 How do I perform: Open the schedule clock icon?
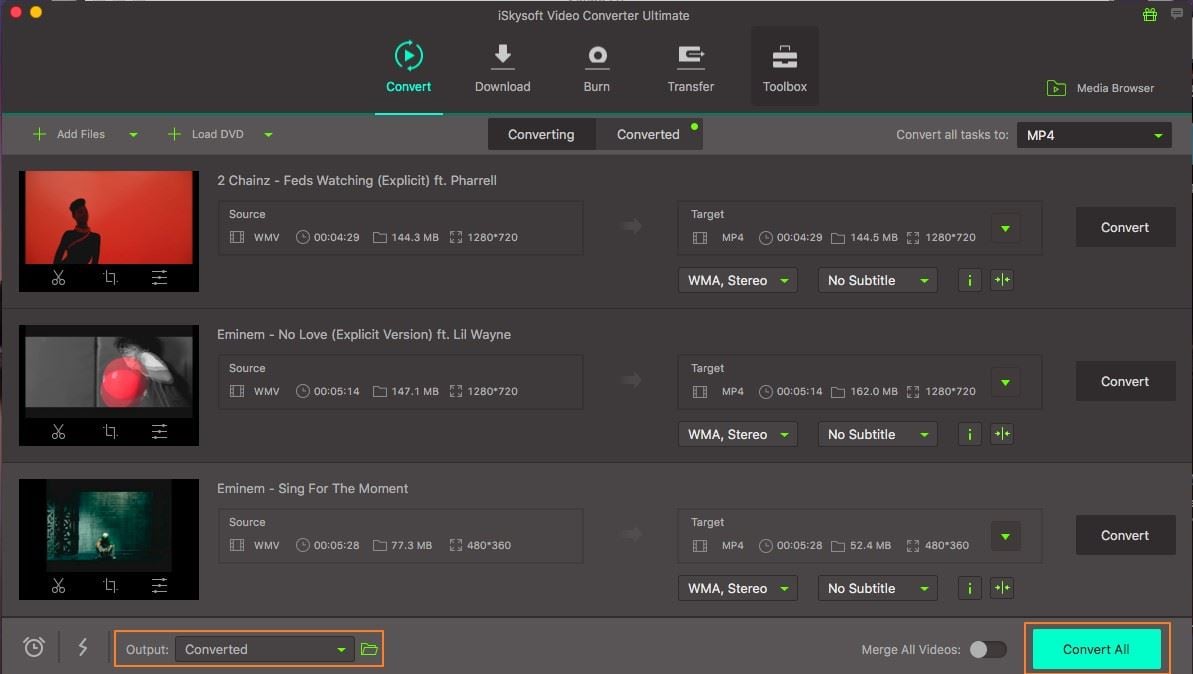coord(33,647)
